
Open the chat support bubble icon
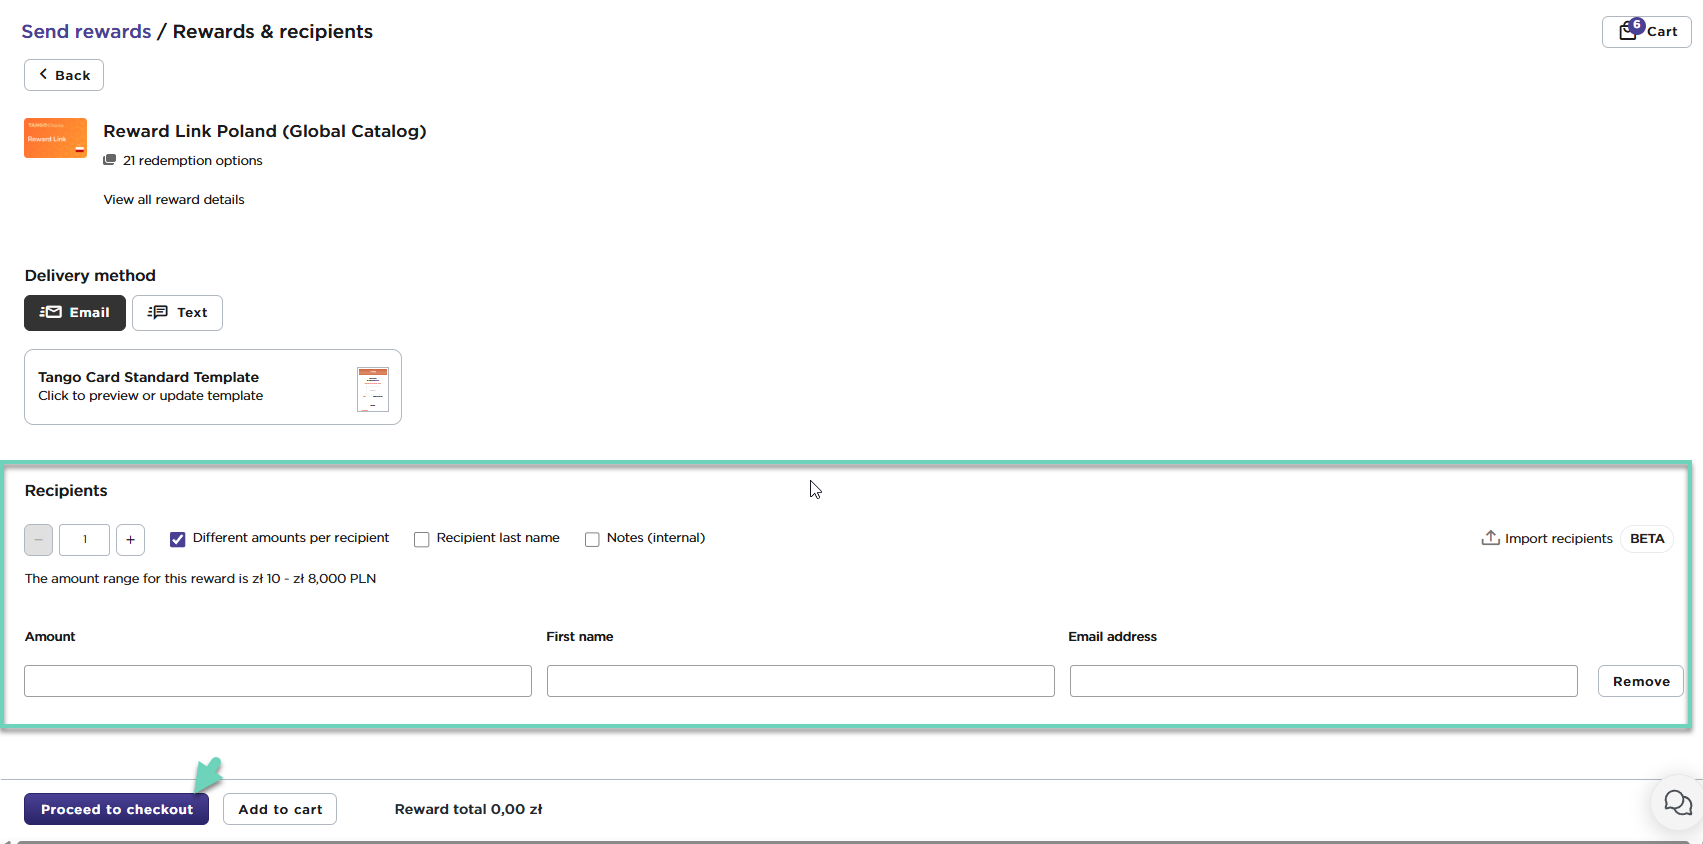[1677, 802]
